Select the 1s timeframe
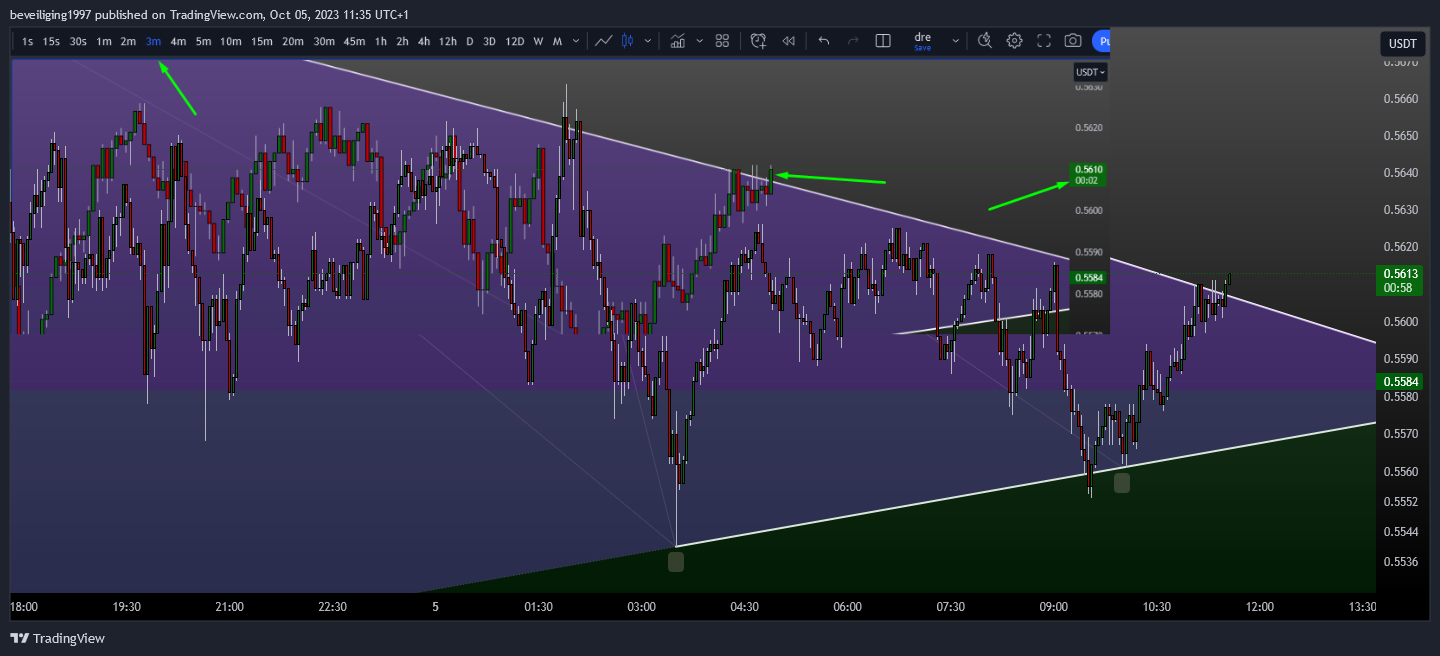The height and width of the screenshot is (656, 1440). pyautogui.click(x=27, y=41)
